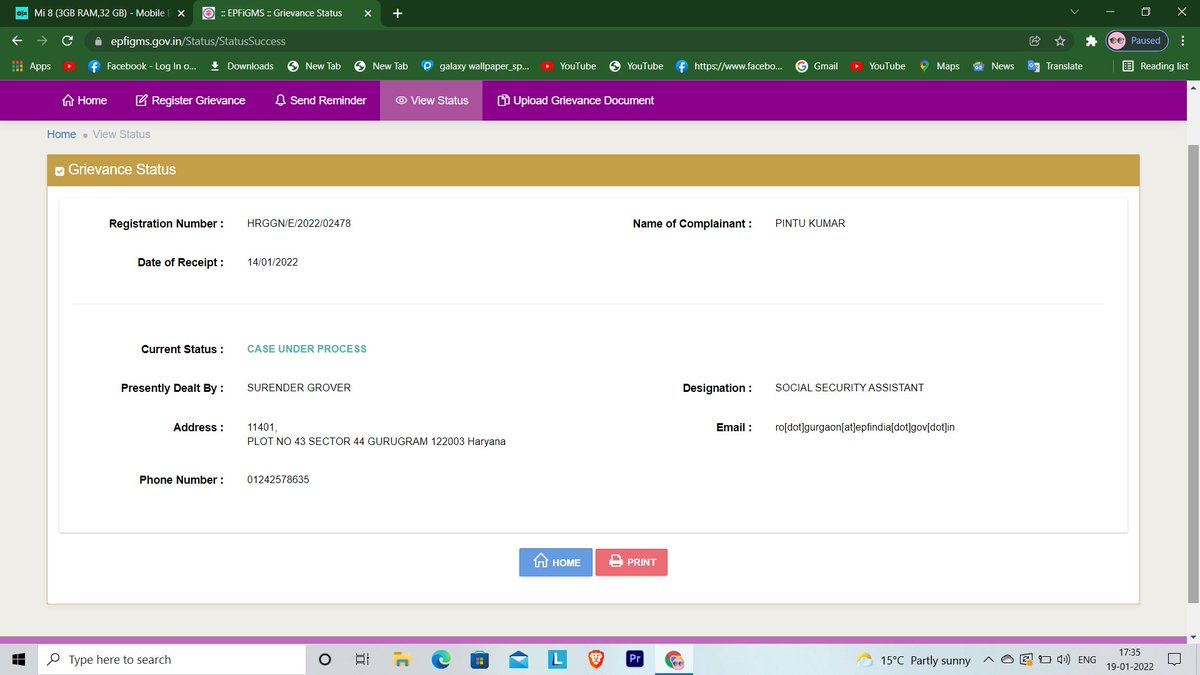Open the News bookmark

pyautogui.click(x=993, y=66)
